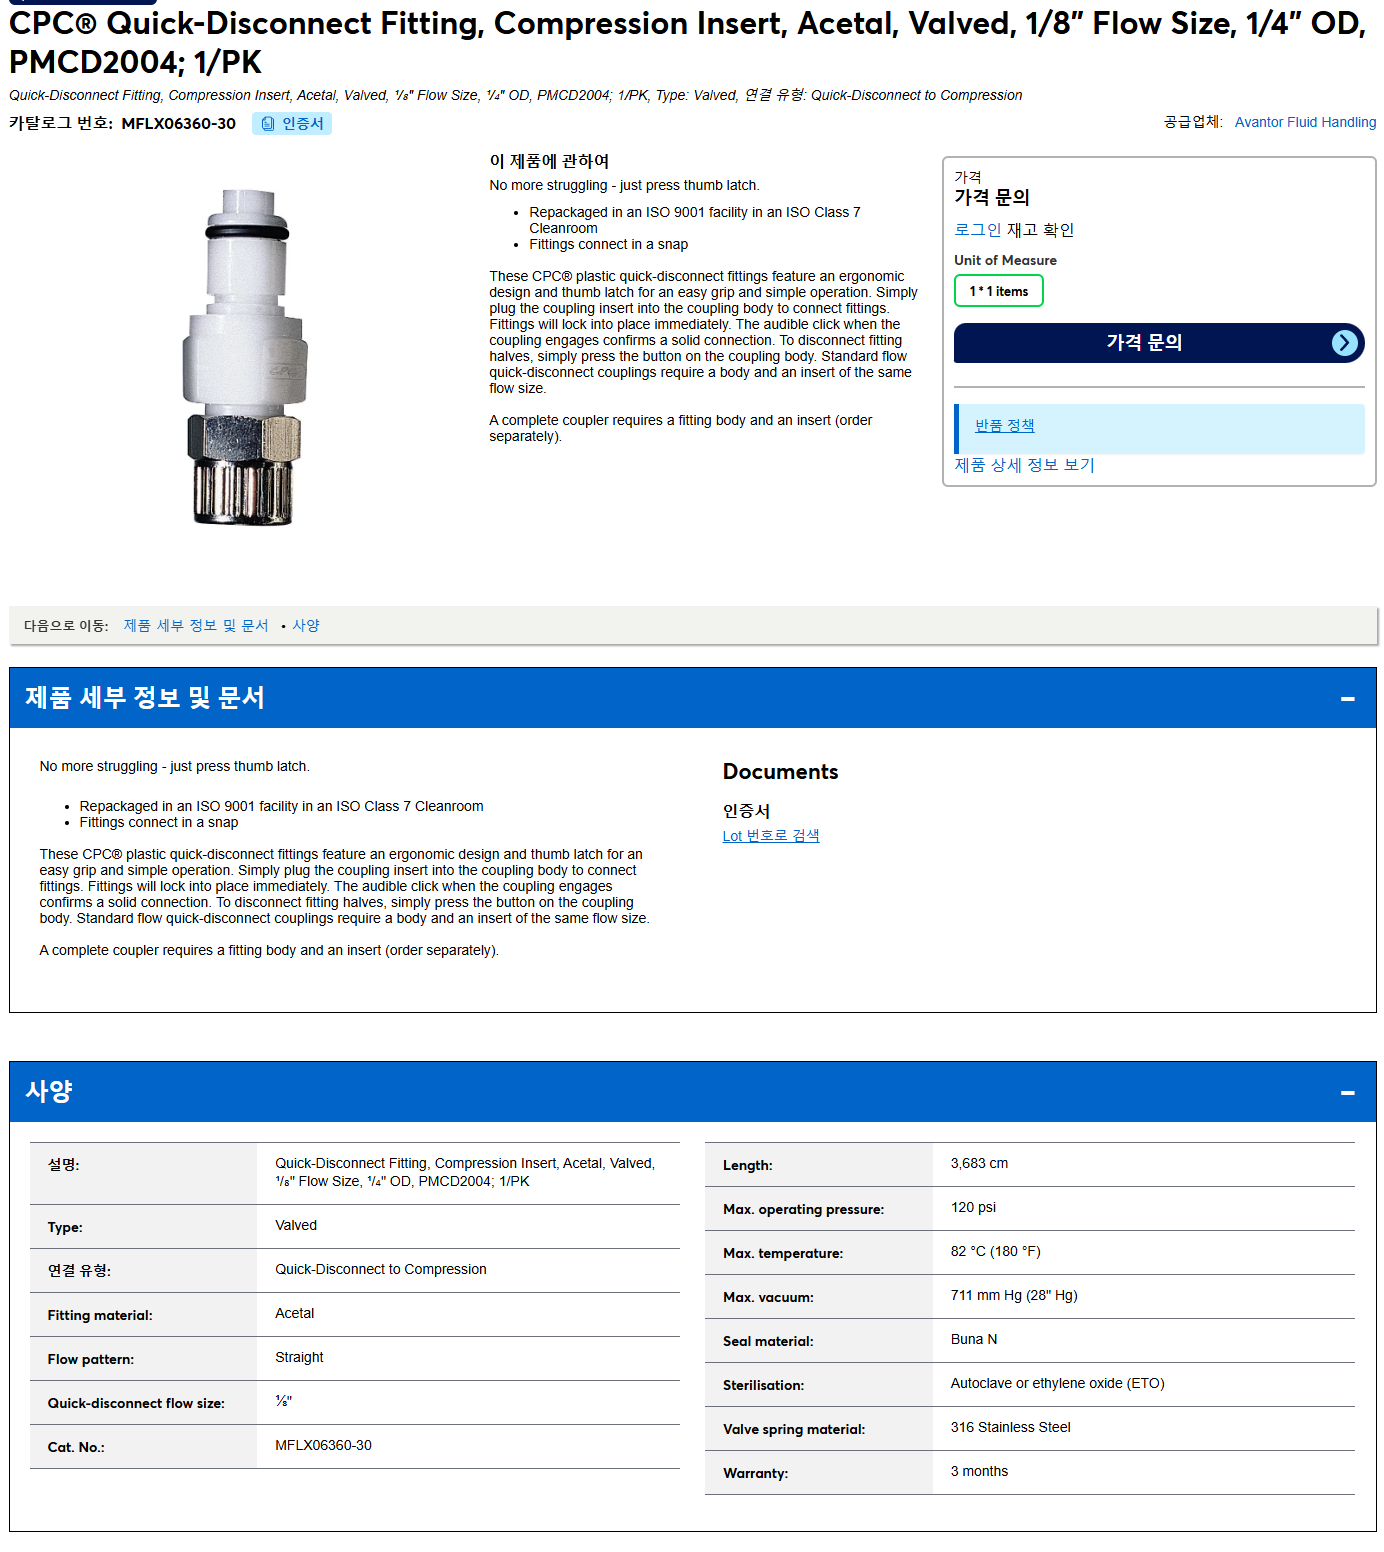Open the Avantor Fluid Handling supplier link

pyautogui.click(x=1305, y=122)
